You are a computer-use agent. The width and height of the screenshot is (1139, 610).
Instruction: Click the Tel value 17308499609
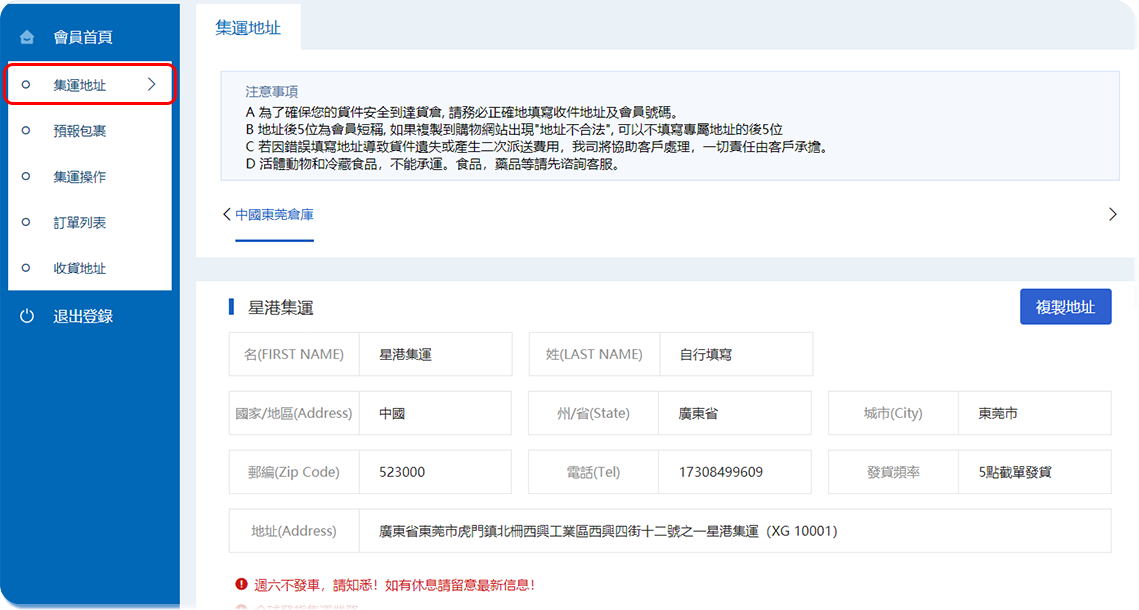(720, 472)
